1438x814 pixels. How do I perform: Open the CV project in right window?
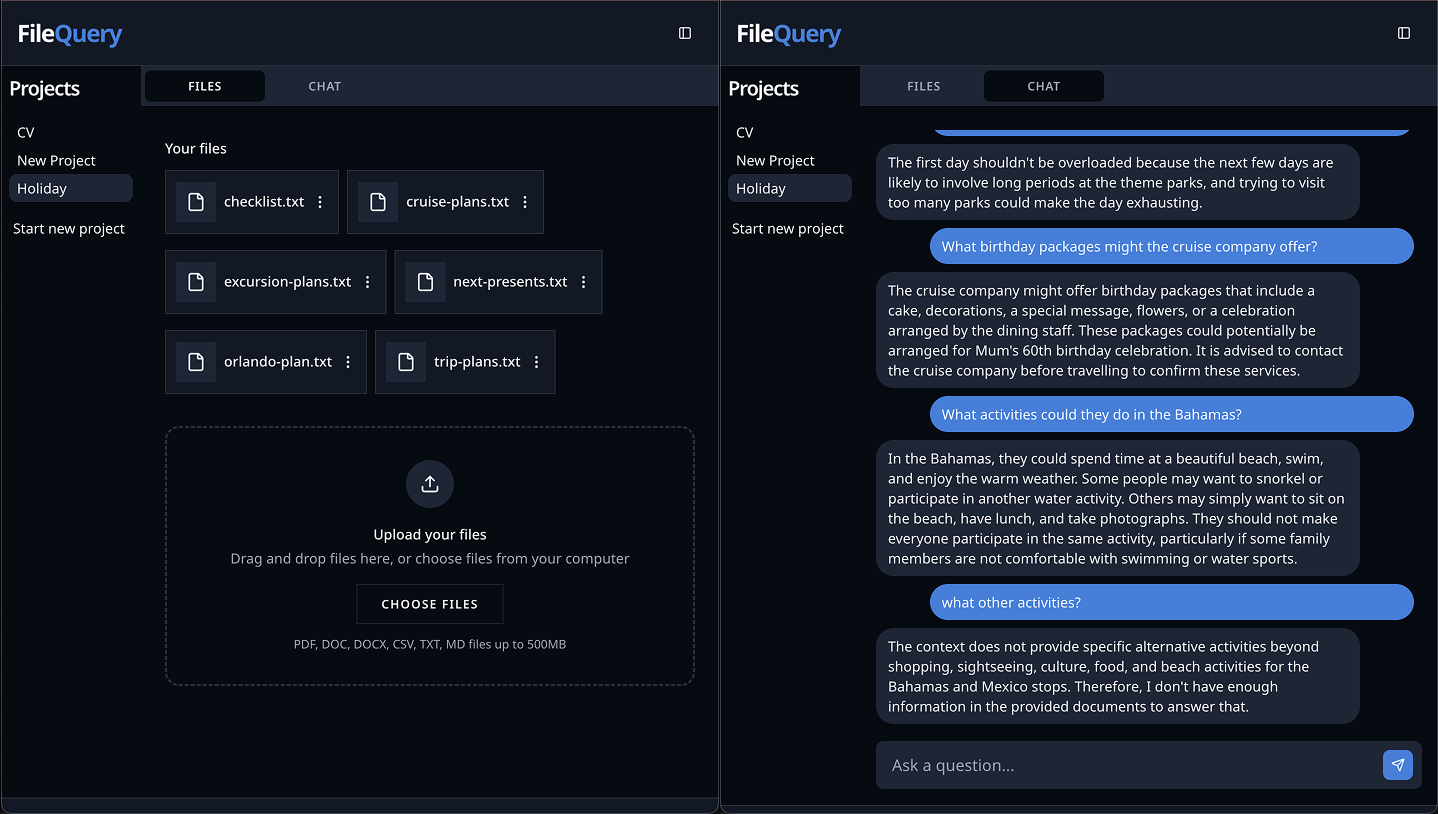point(790,132)
